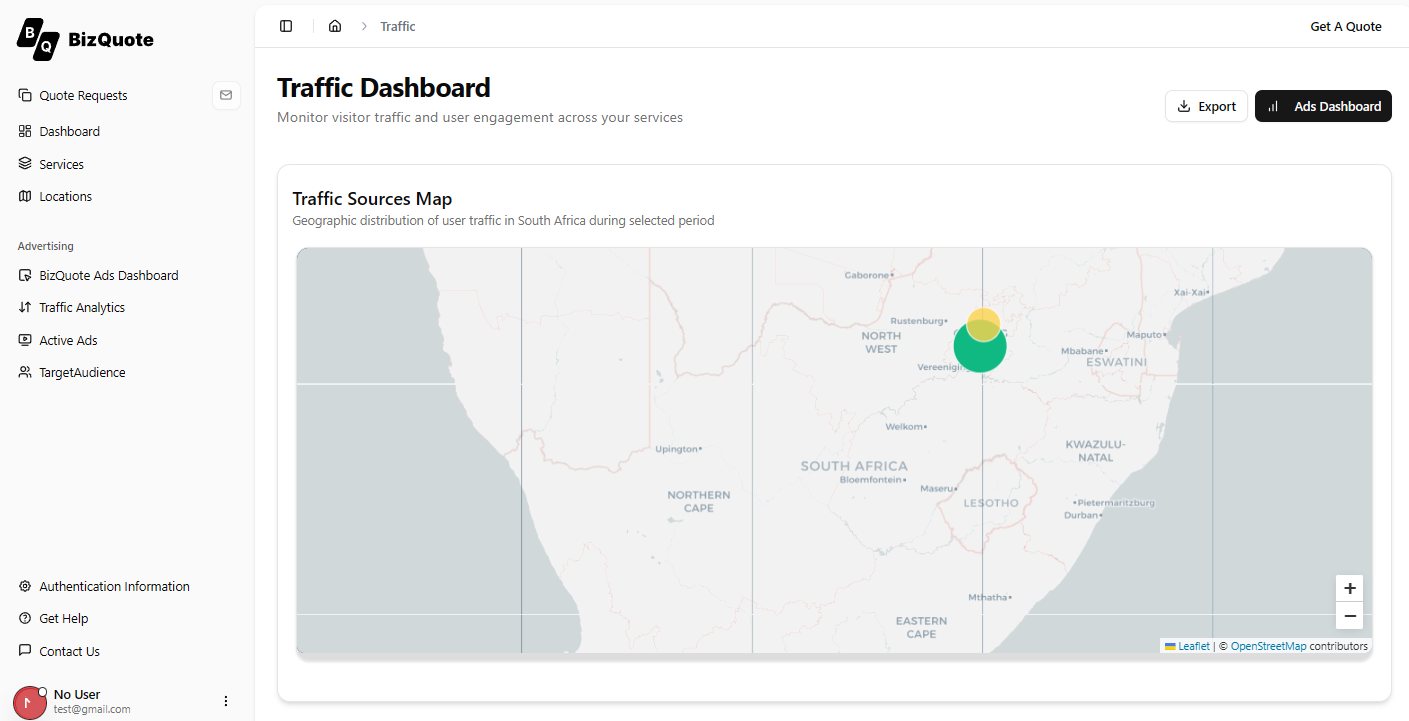This screenshot has width=1409, height=721.
Task: Open the Ads Dashboard button
Action: click(1323, 106)
